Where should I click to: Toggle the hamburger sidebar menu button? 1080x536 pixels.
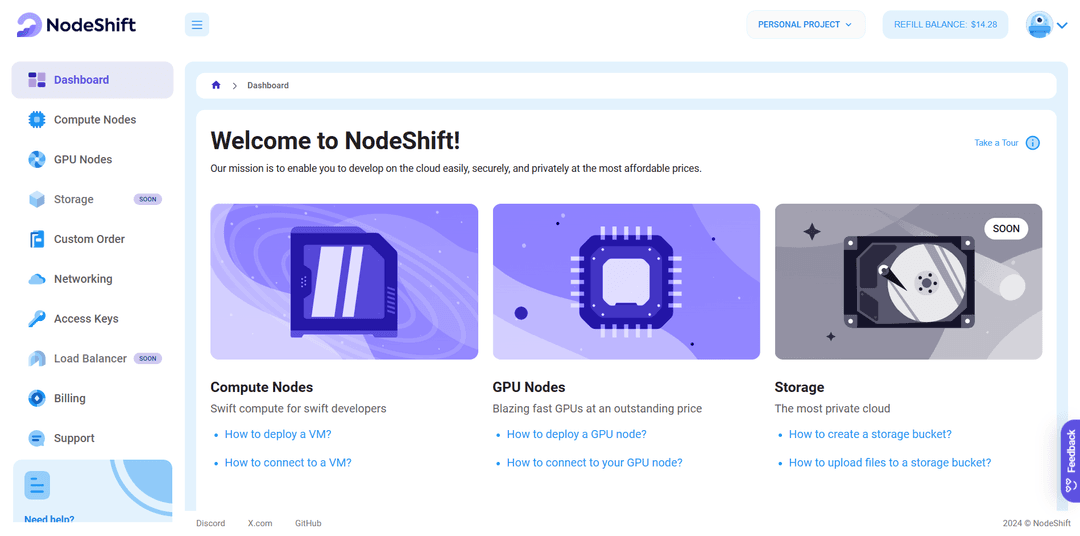[x=197, y=25]
